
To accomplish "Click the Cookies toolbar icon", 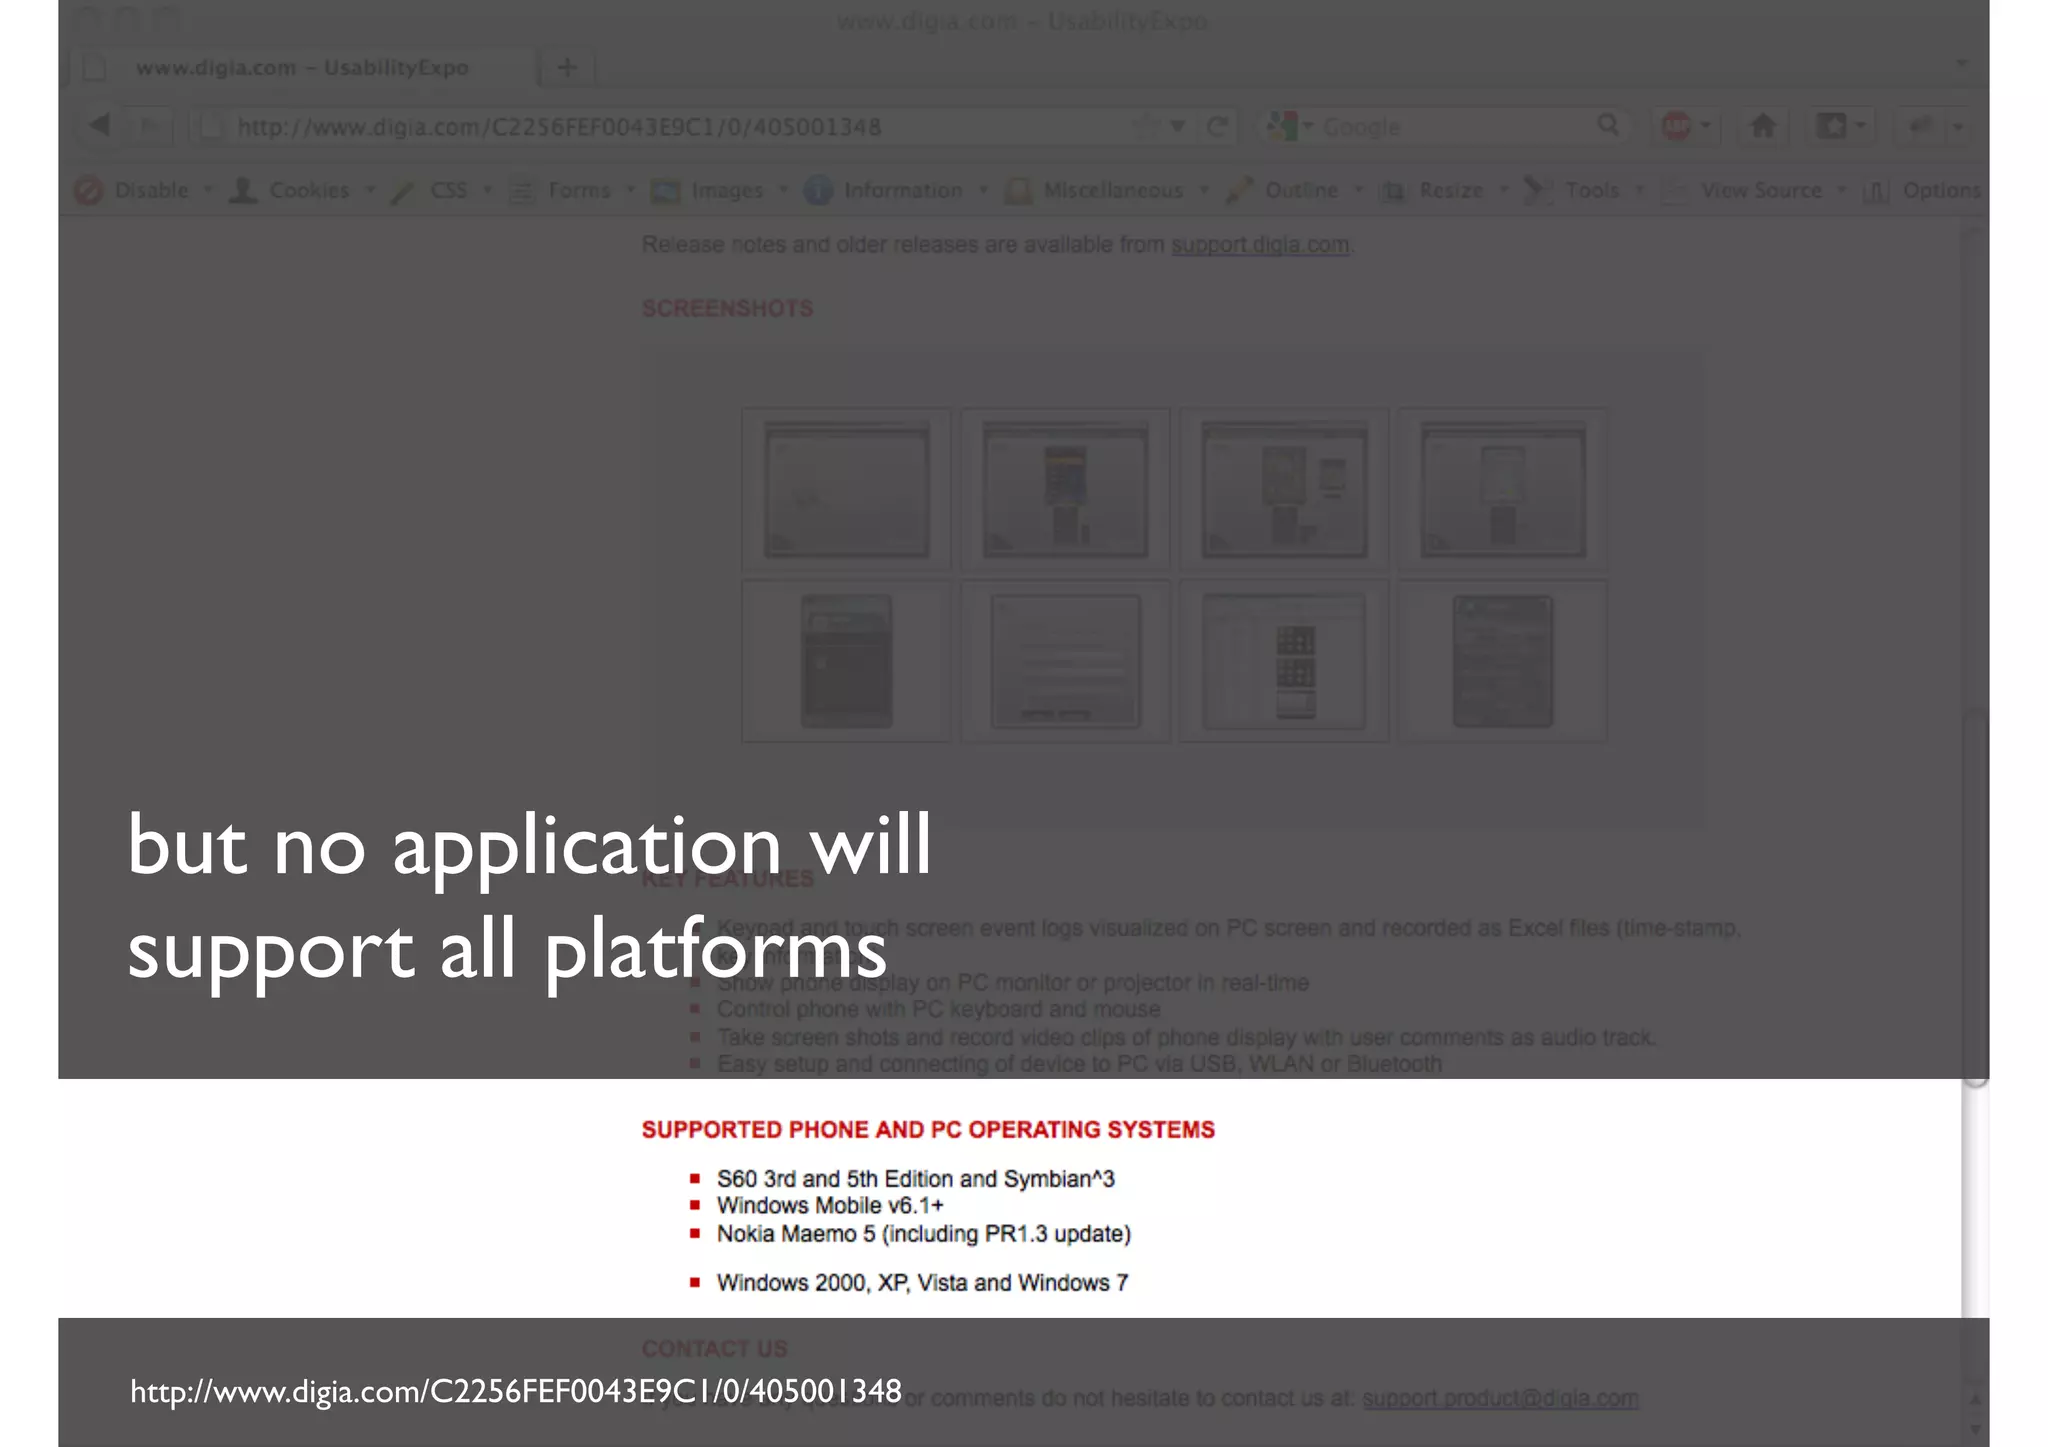I will point(243,190).
